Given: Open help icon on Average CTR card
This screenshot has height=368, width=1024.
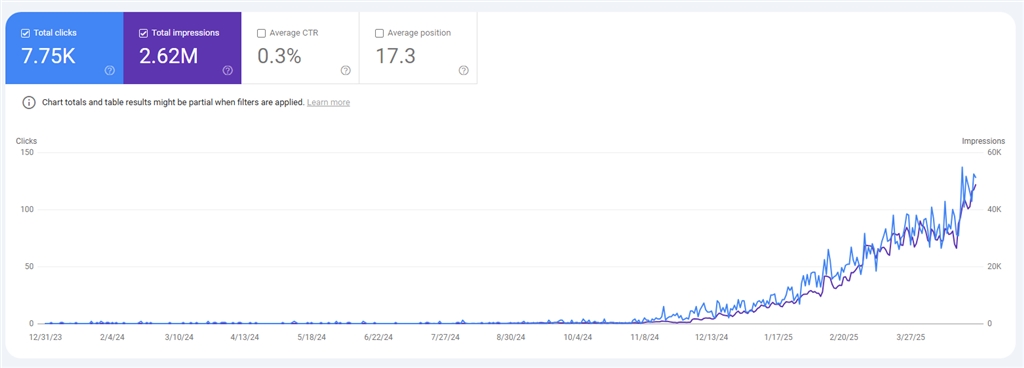Looking at the screenshot, I should pyautogui.click(x=345, y=70).
